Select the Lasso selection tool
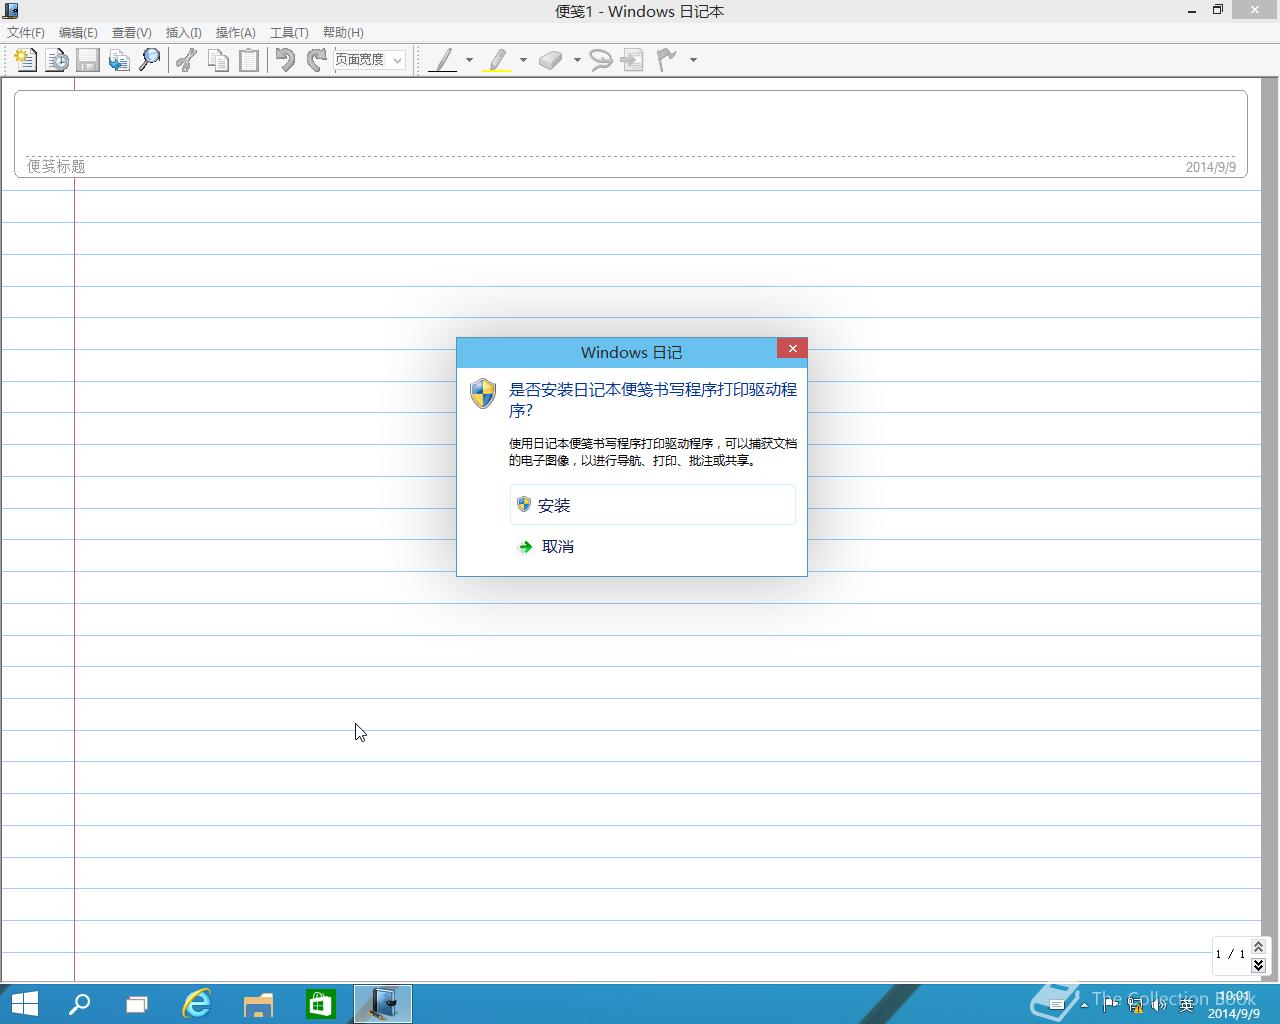This screenshot has width=1280, height=1024. [601, 60]
